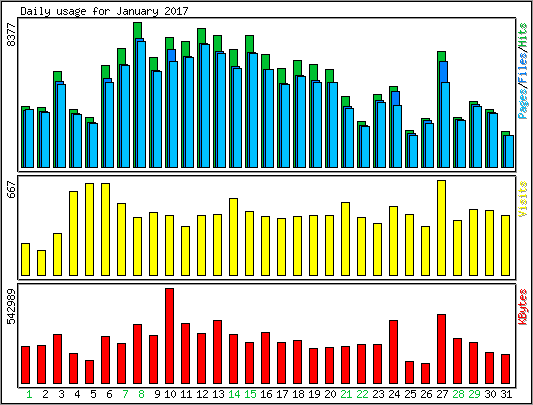Screen dimensions: 533x405
Task: Click the yellow visits bar for day 14
Action: (x=234, y=237)
